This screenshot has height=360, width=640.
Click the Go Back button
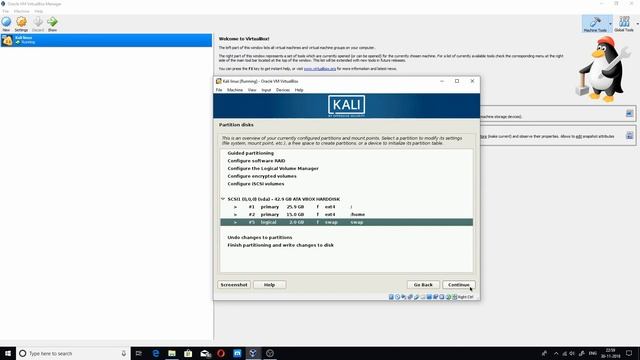pos(423,284)
